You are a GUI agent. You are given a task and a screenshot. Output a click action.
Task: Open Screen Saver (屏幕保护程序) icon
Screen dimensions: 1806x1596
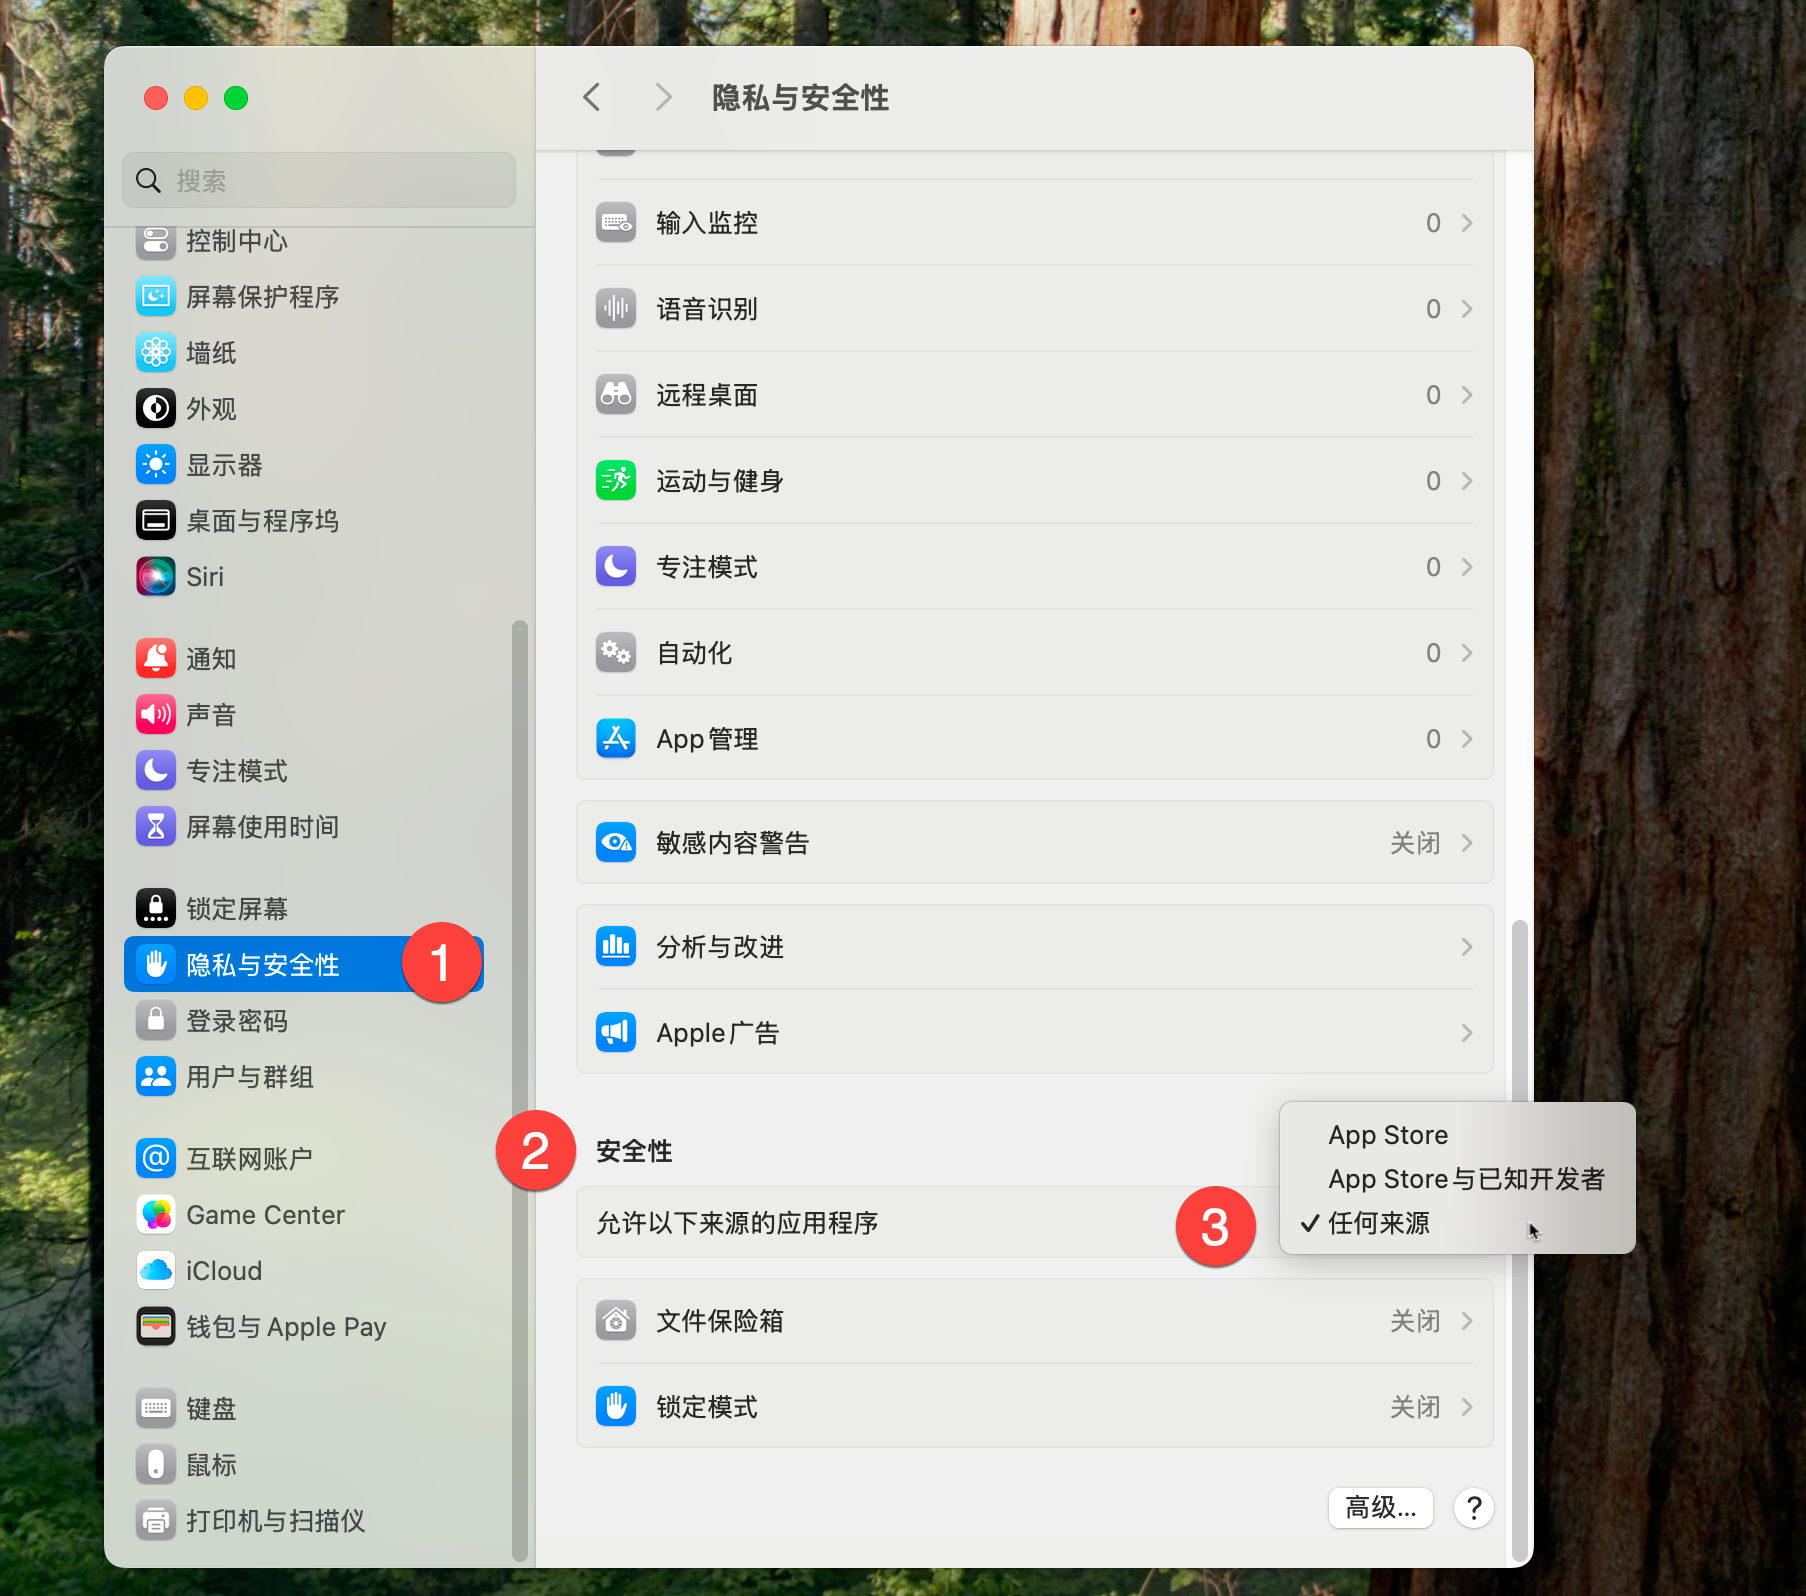pyautogui.click(x=156, y=297)
